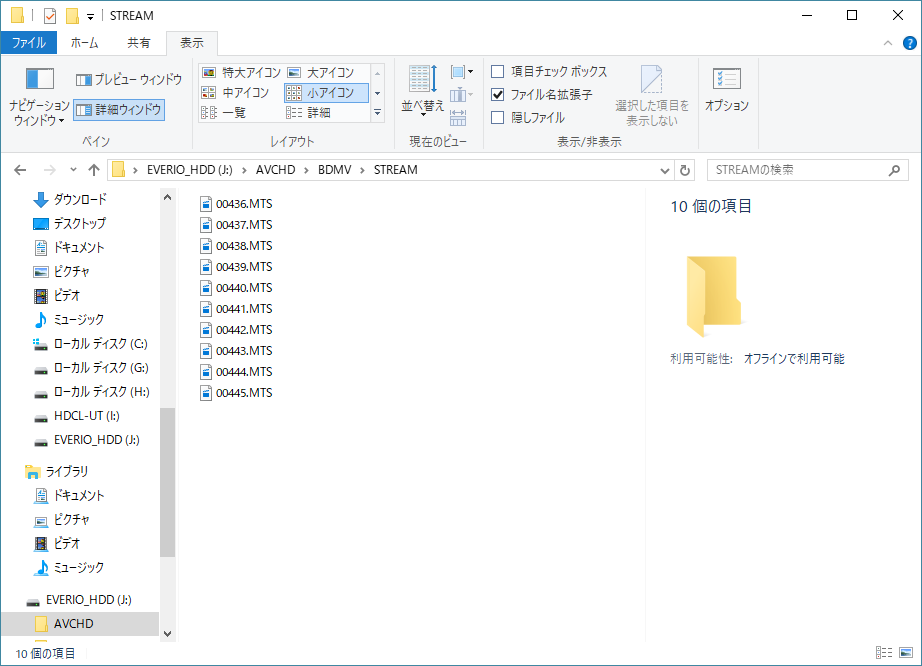Select file 00444.MTS

236,372
